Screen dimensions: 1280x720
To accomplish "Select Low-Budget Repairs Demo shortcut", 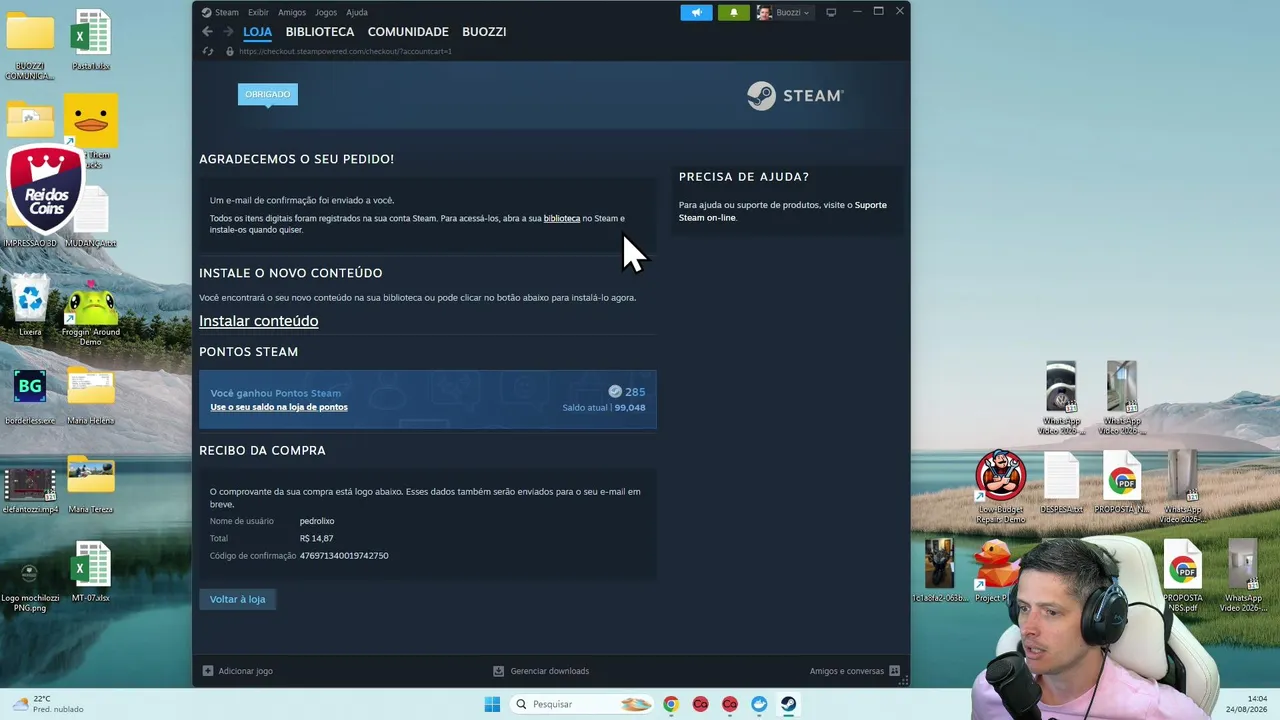I will (1001, 487).
